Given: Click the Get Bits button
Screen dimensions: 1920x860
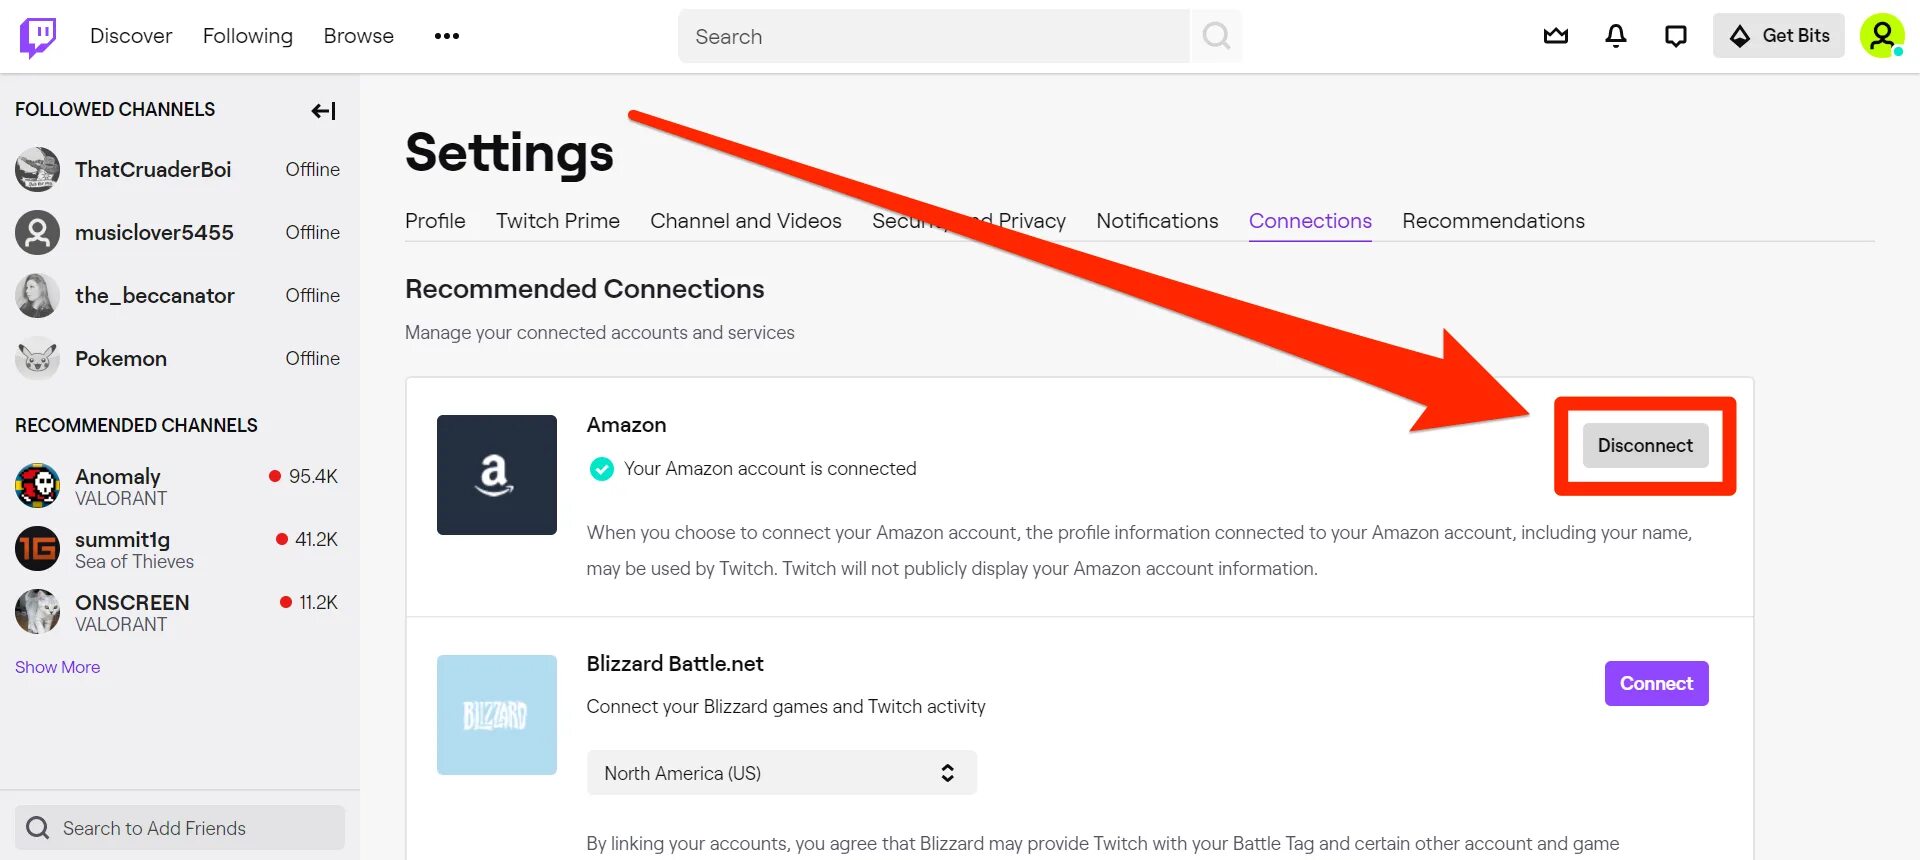Looking at the screenshot, I should [x=1779, y=36].
